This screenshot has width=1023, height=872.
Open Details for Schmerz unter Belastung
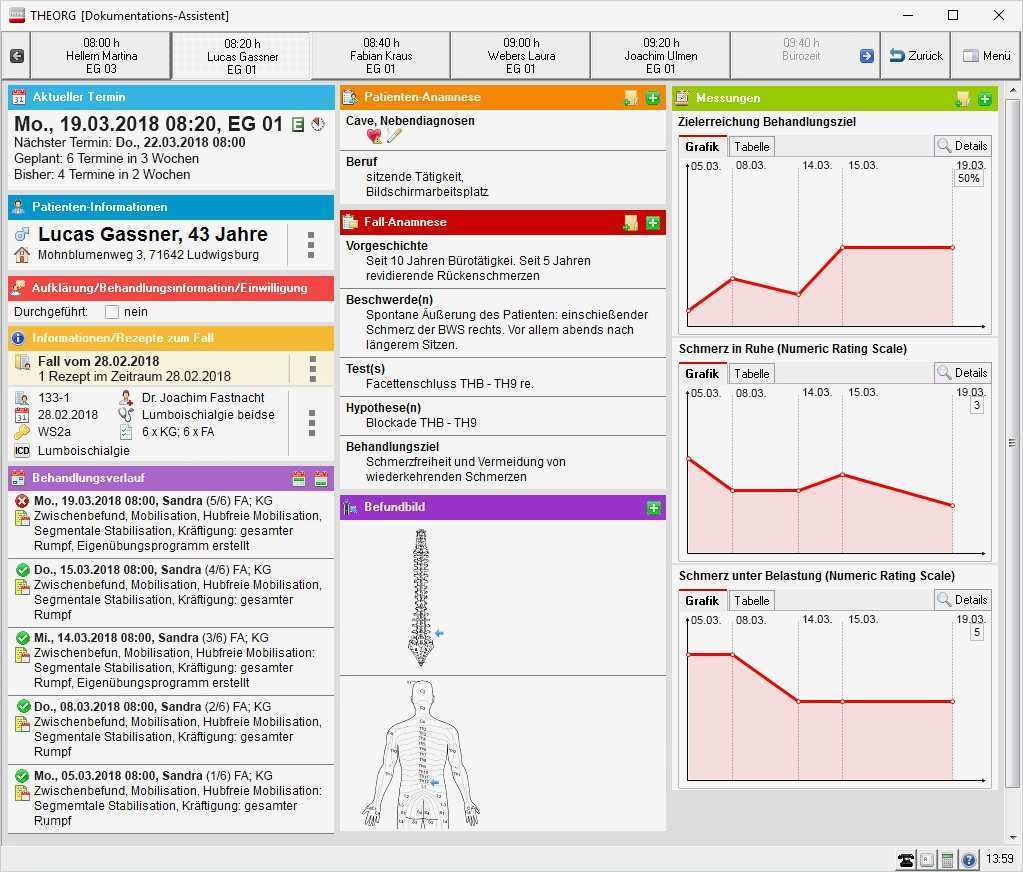click(962, 599)
